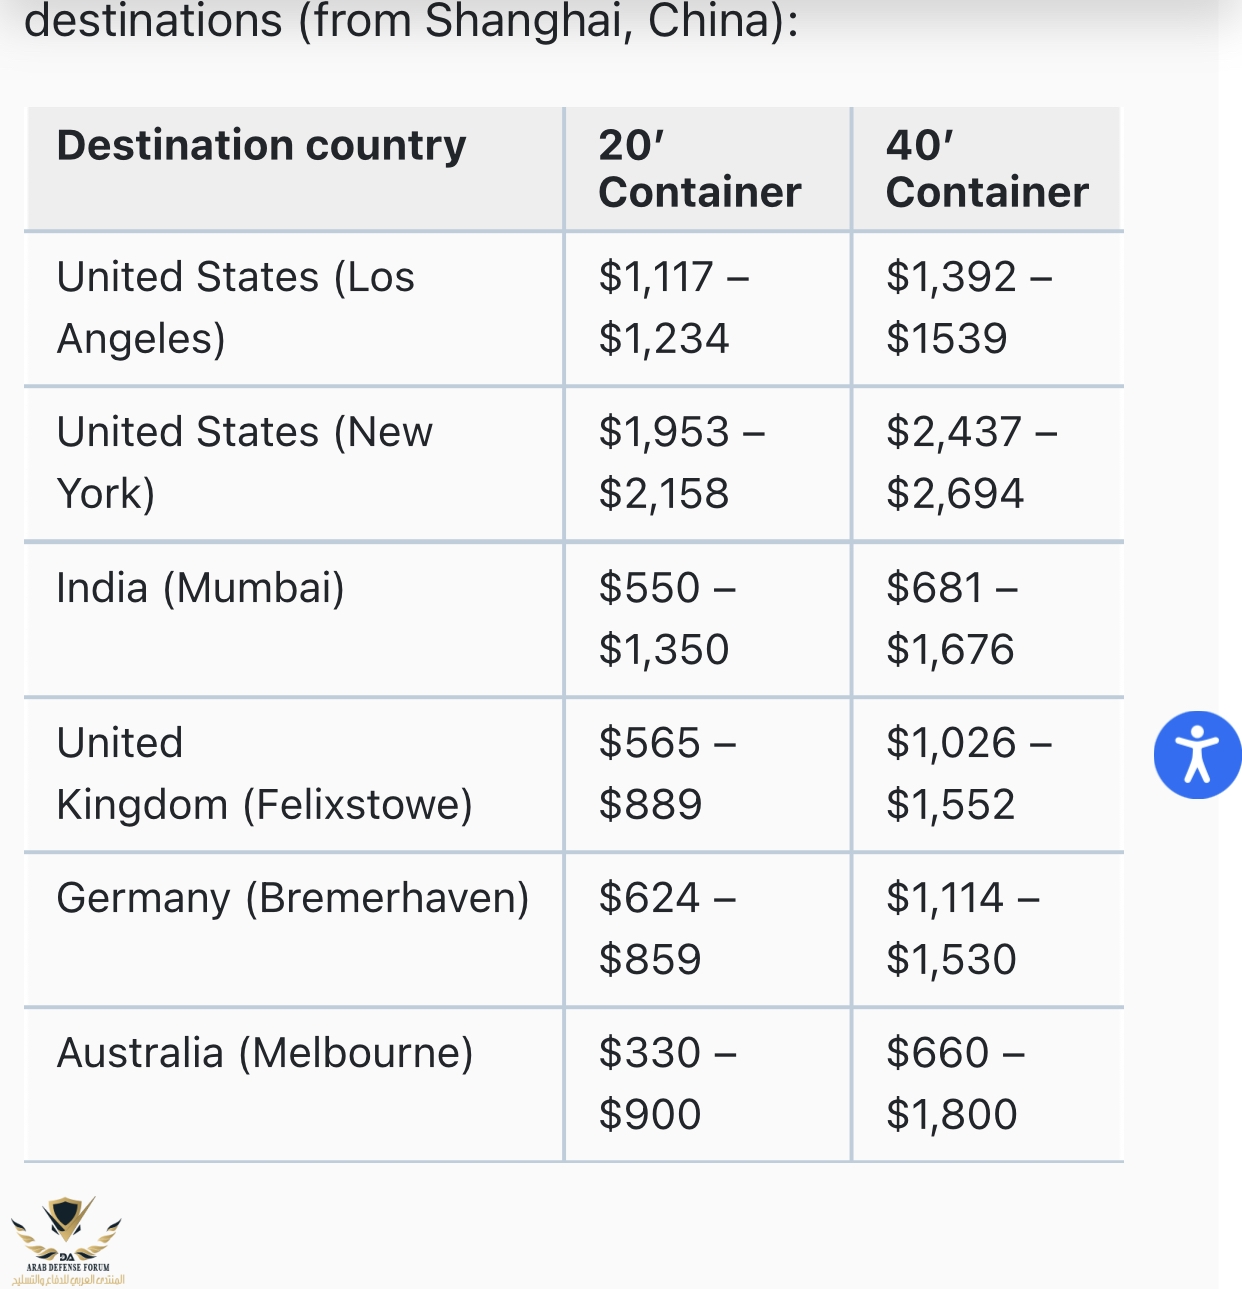Click the 20' Container column header
This screenshot has height=1289, width=1242.
pyautogui.click(x=700, y=169)
